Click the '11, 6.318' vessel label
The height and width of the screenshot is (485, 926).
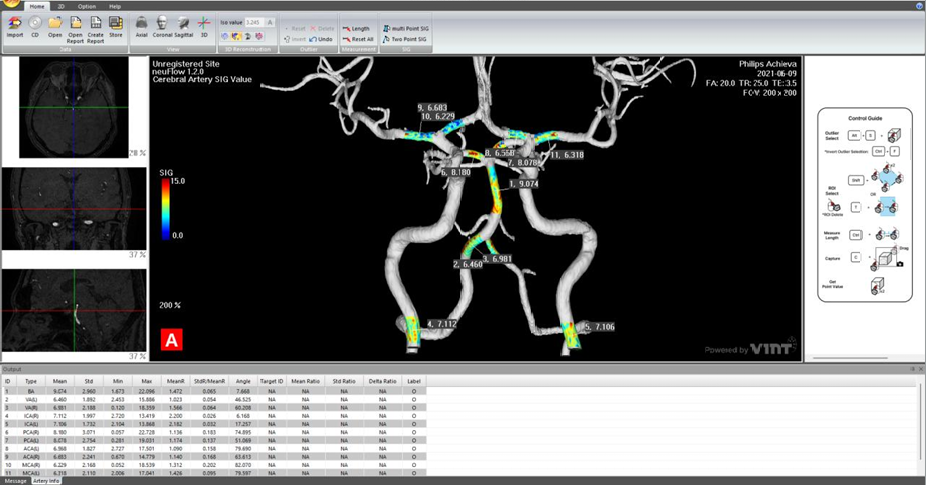point(566,155)
